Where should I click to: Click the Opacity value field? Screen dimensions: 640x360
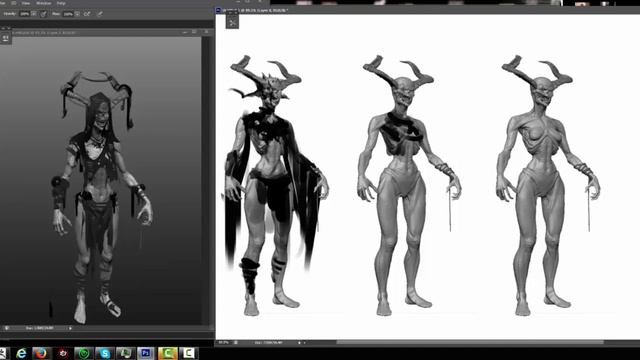pyautogui.click(x=24, y=13)
